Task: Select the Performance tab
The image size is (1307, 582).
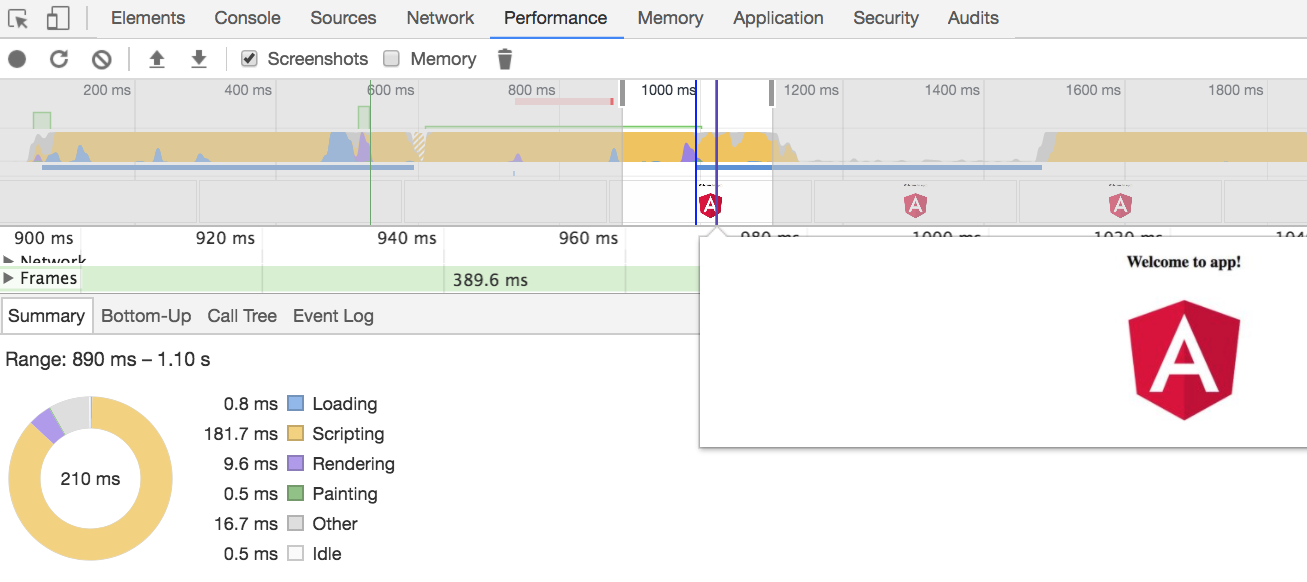Action: 556,18
